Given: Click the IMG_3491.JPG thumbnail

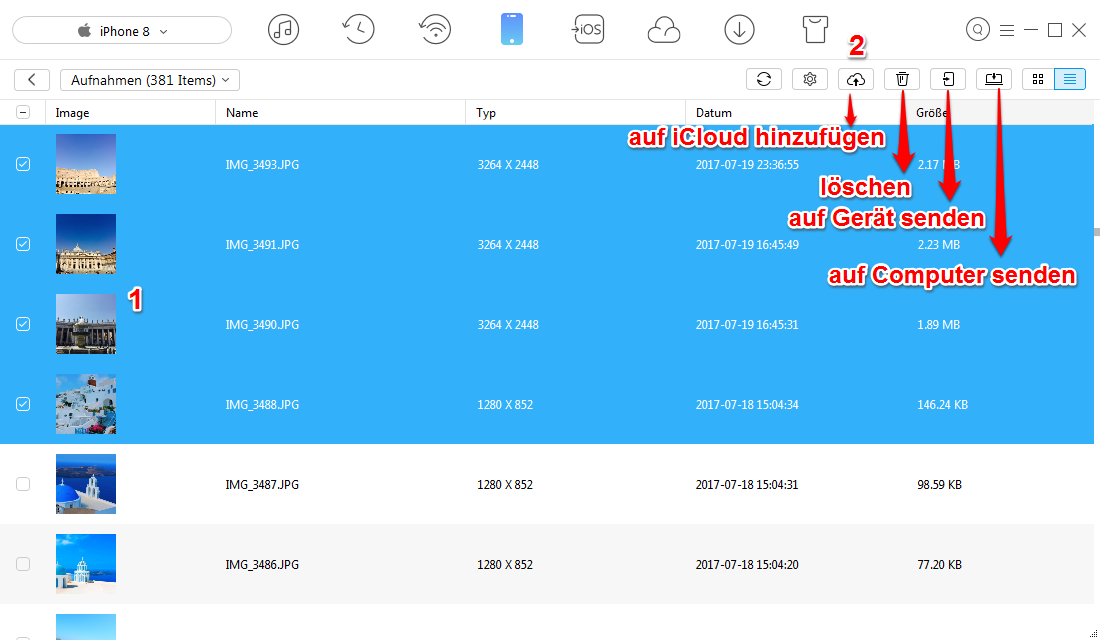Looking at the screenshot, I should (x=86, y=244).
